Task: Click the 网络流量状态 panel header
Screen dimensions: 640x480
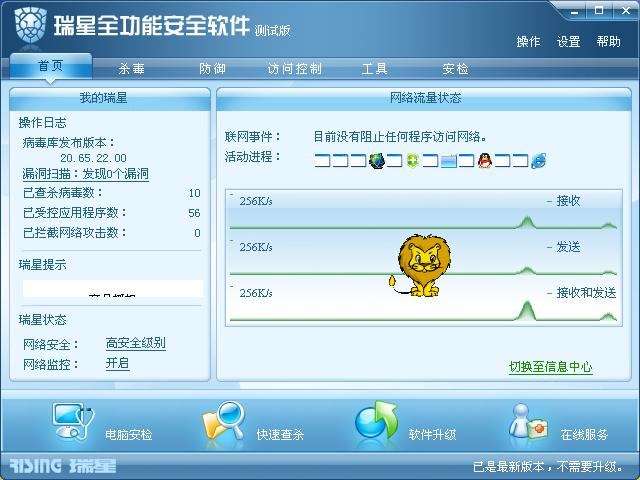Action: 424,98
